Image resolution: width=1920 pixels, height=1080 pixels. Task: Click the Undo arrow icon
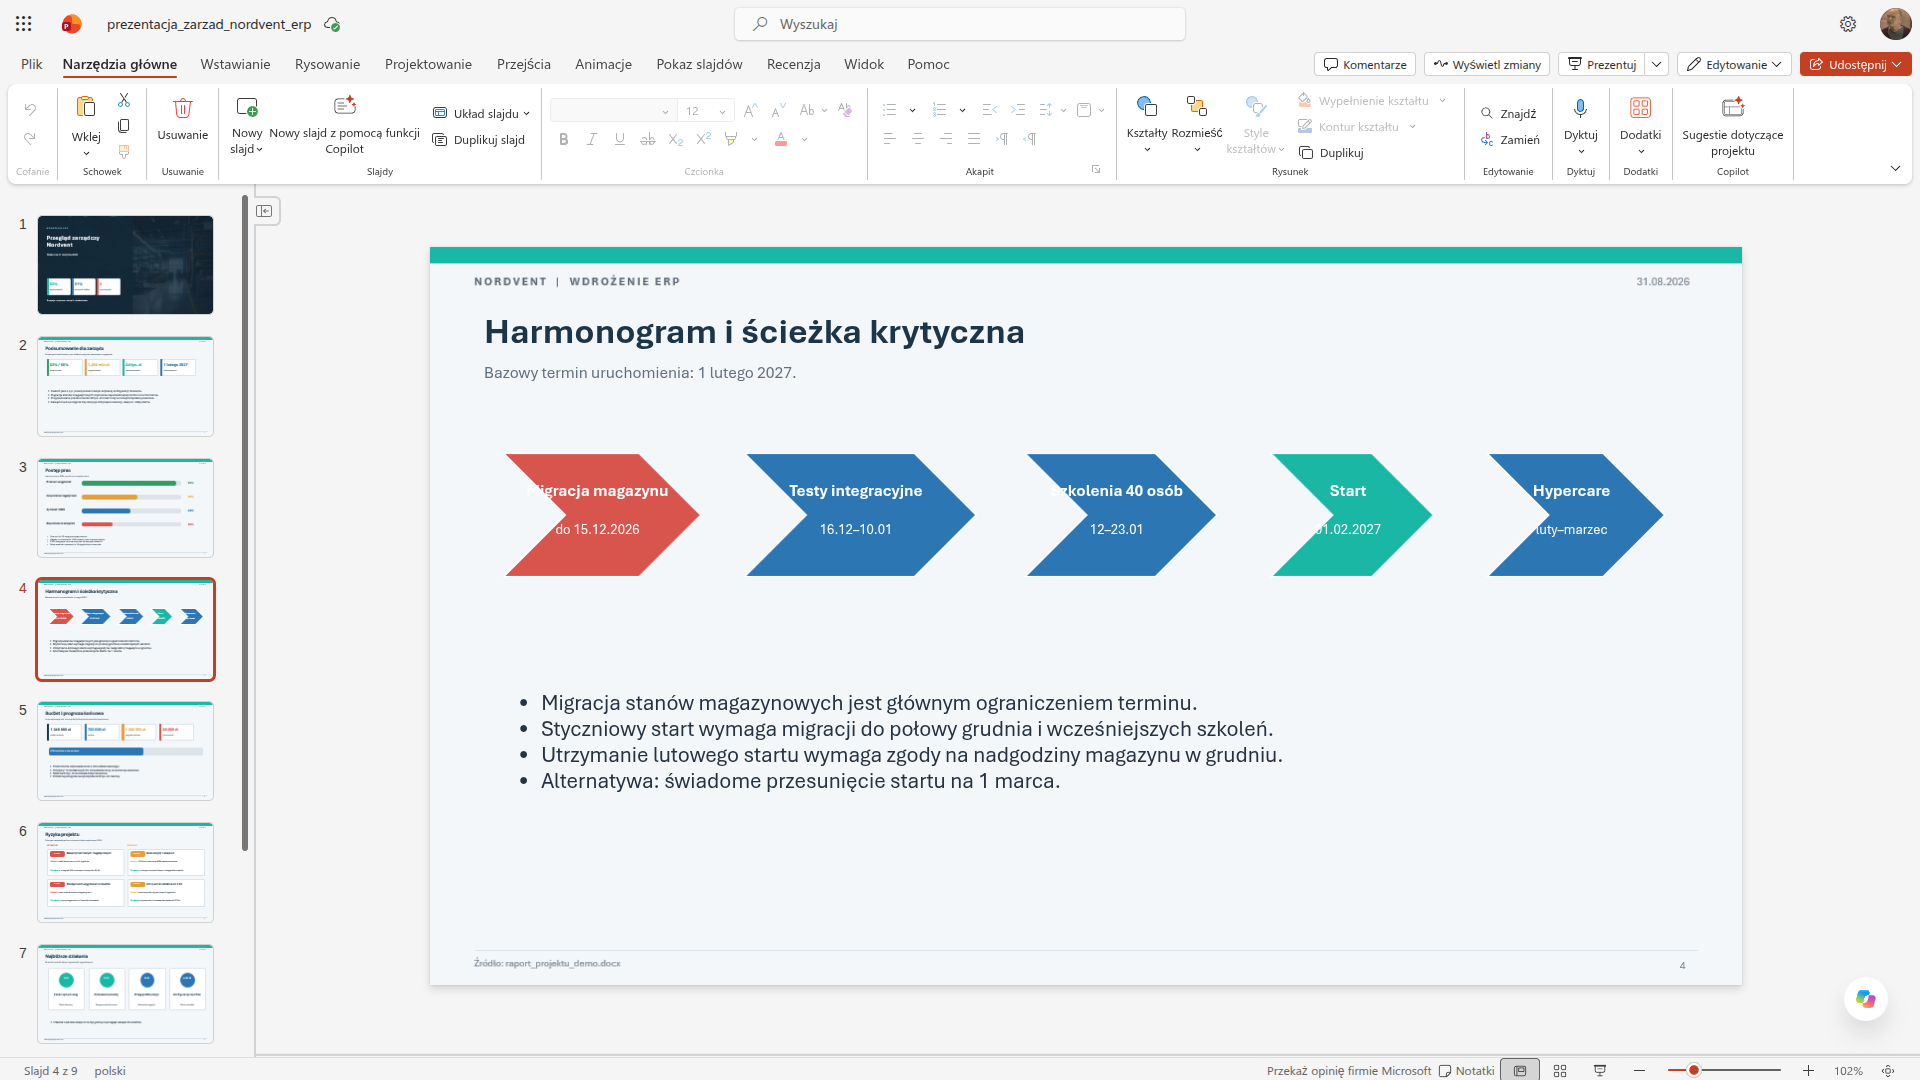30,110
